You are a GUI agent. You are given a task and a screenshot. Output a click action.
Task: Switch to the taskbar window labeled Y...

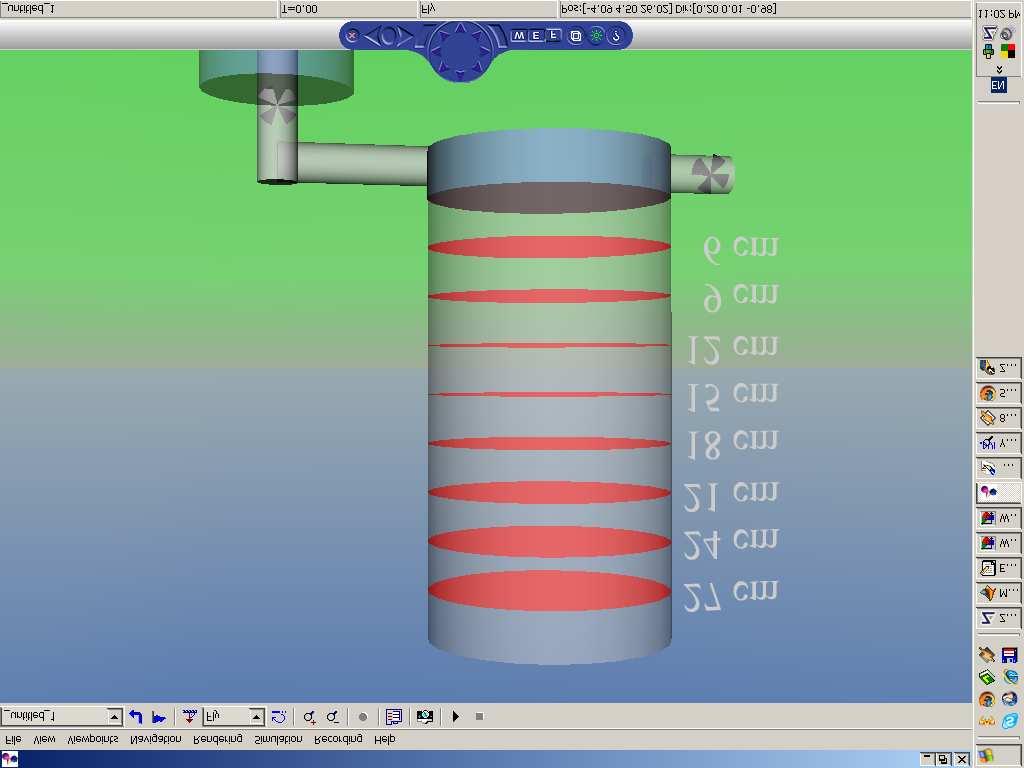(x=999, y=443)
